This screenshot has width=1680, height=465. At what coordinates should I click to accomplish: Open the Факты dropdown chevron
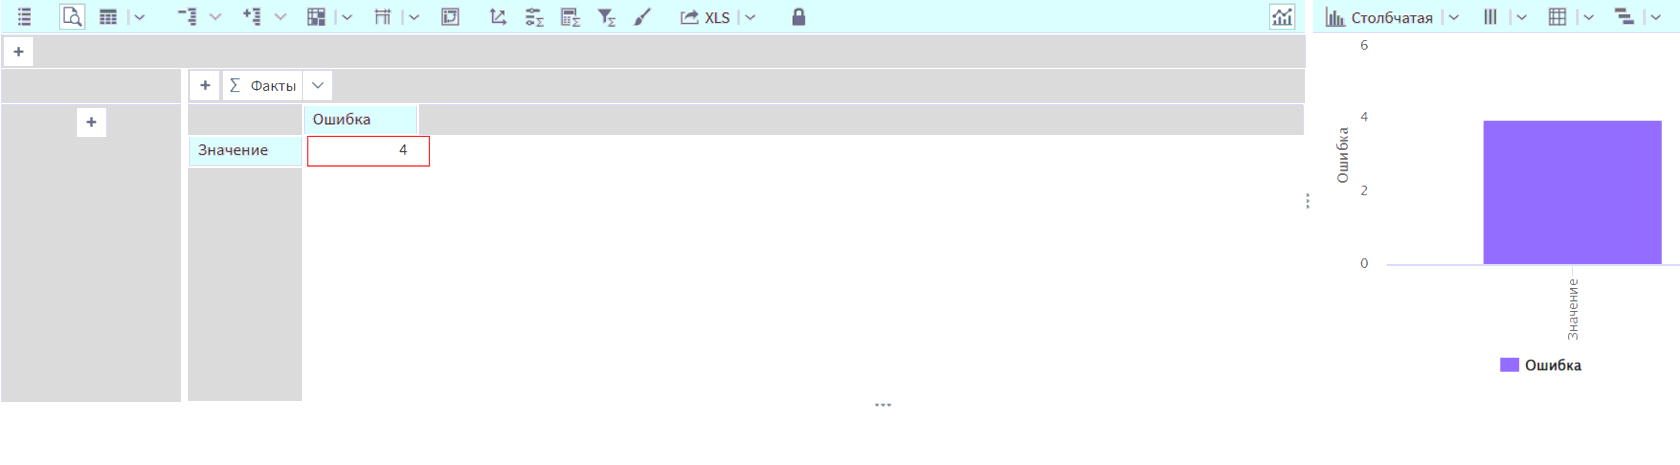coord(318,86)
